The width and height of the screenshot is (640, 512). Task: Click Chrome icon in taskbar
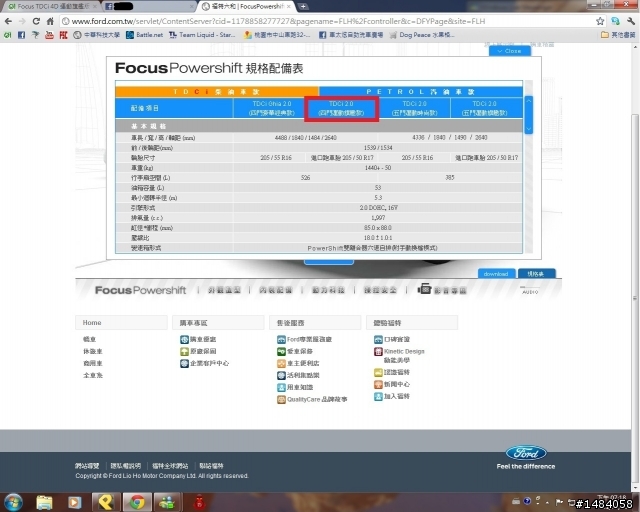[x=137, y=502]
